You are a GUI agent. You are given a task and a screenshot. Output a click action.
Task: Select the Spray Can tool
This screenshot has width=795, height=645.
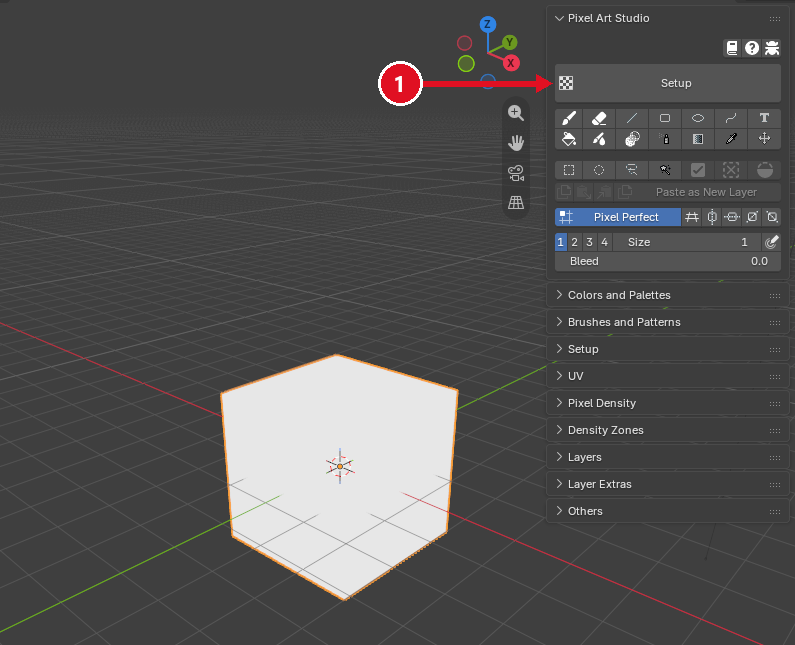(x=665, y=139)
